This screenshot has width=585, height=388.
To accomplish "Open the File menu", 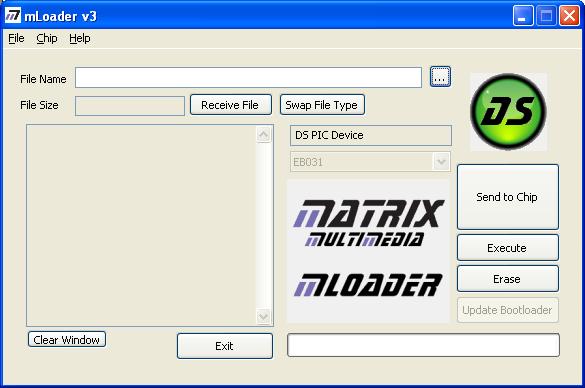I will click(16, 38).
